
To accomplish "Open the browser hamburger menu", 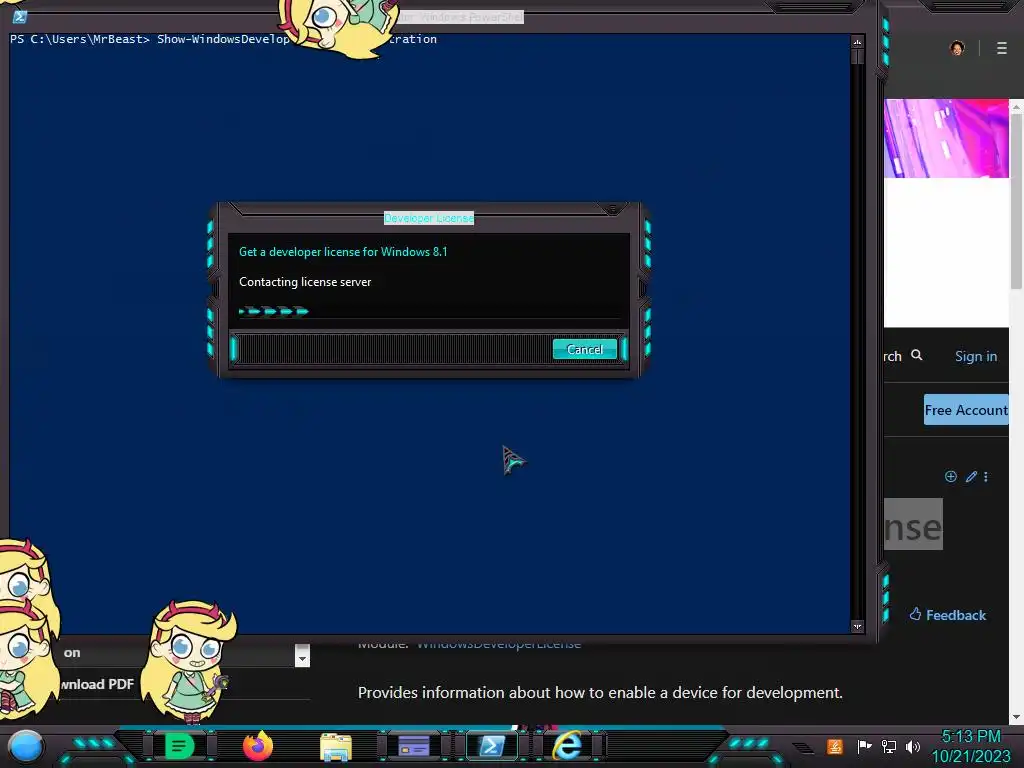I will [x=1002, y=48].
